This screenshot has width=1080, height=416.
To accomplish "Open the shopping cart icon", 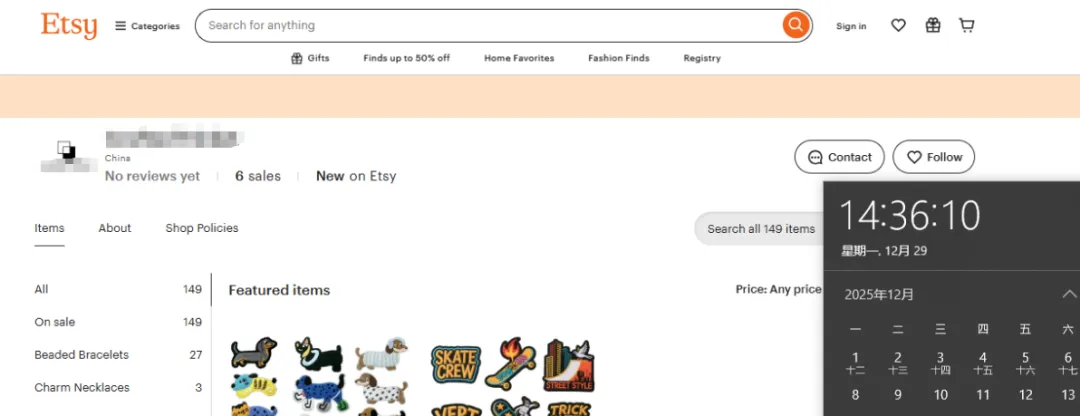I will click(966, 25).
